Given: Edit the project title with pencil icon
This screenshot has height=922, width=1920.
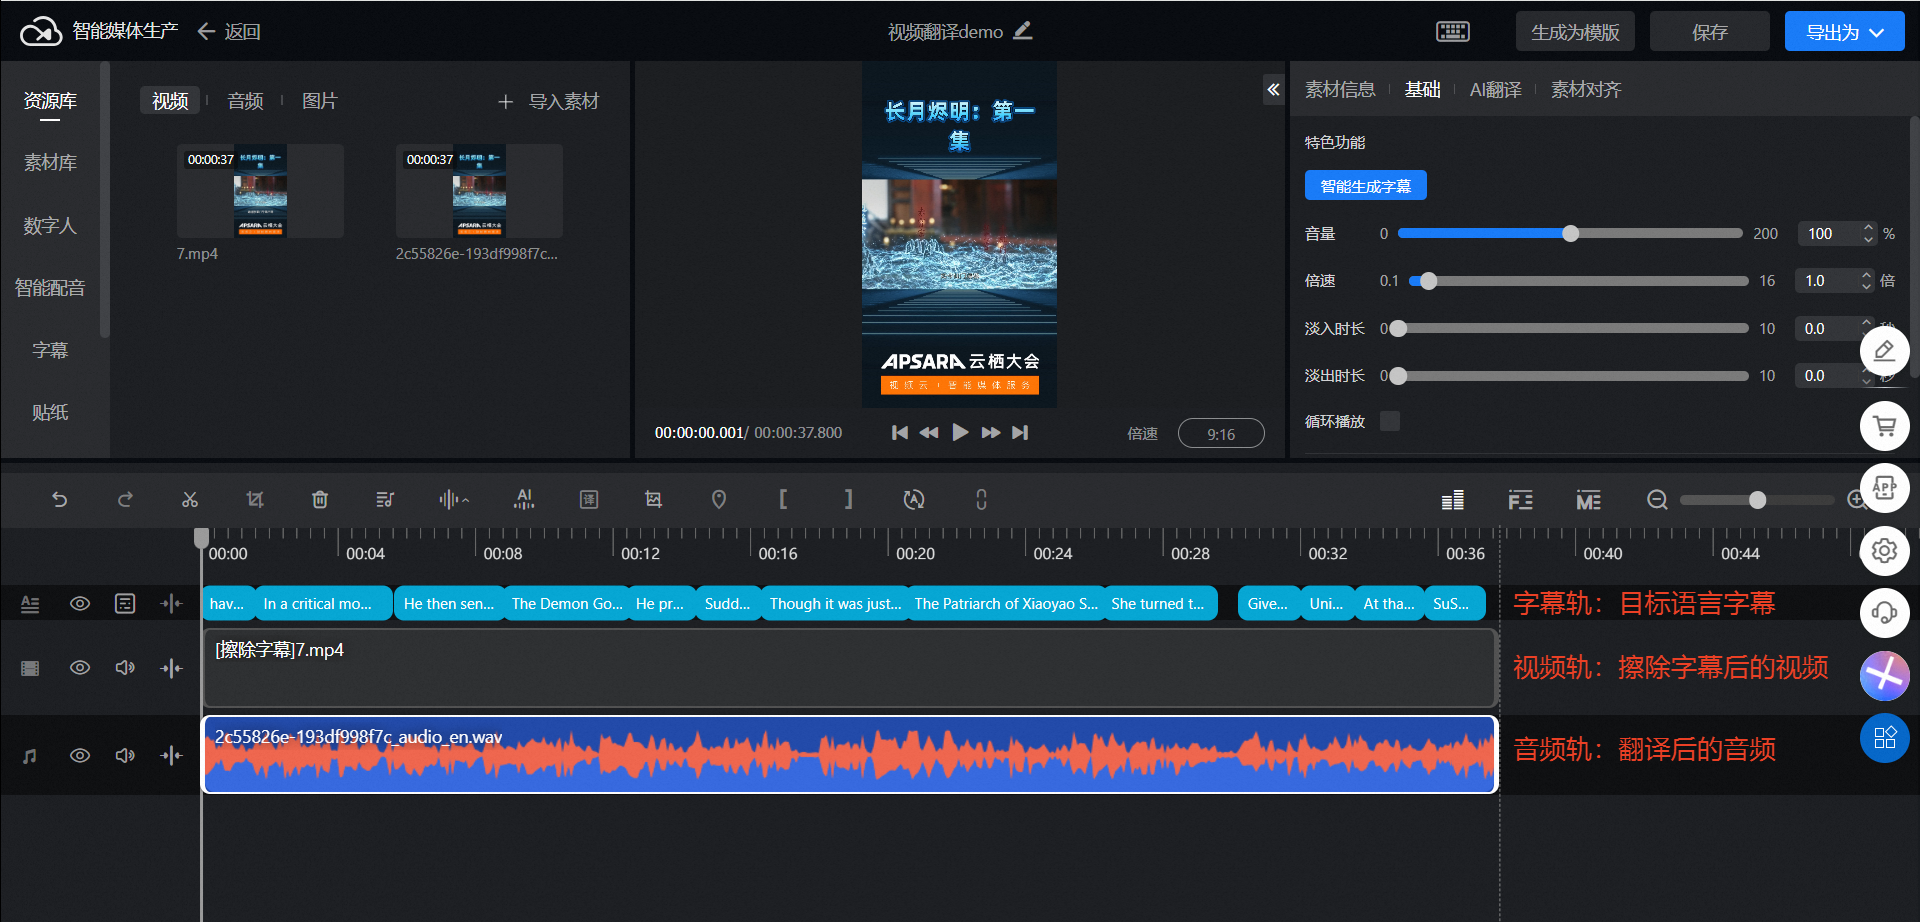Looking at the screenshot, I should 1022,31.
